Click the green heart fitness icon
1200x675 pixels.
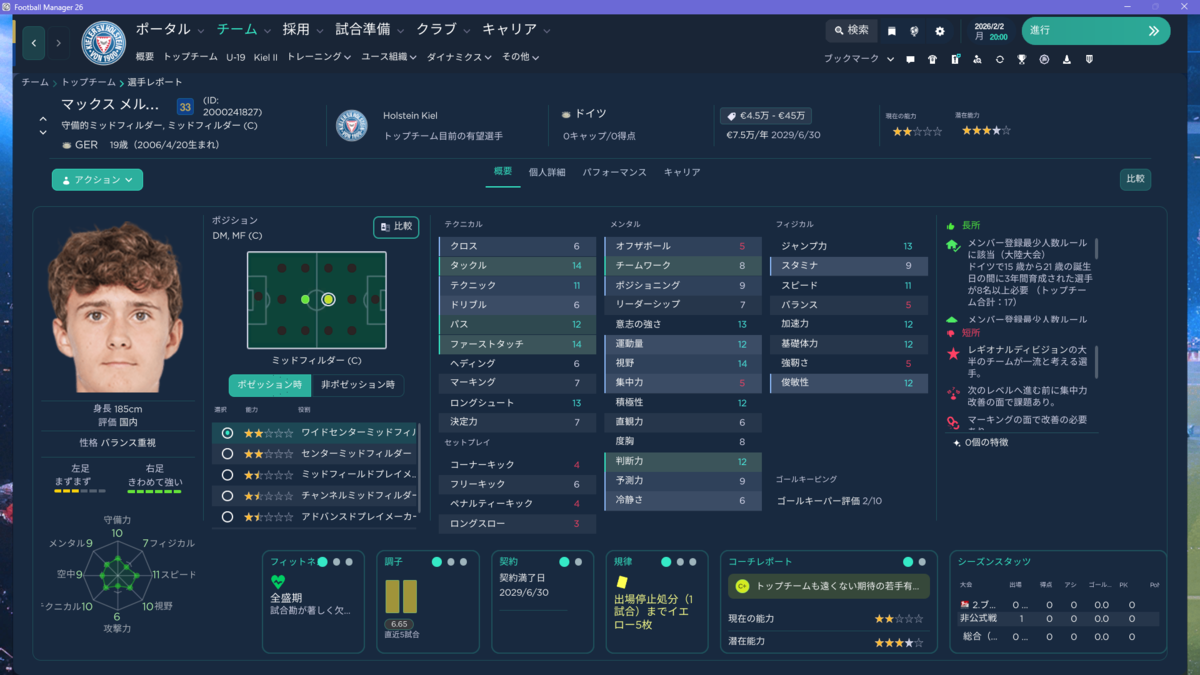[x=278, y=581]
